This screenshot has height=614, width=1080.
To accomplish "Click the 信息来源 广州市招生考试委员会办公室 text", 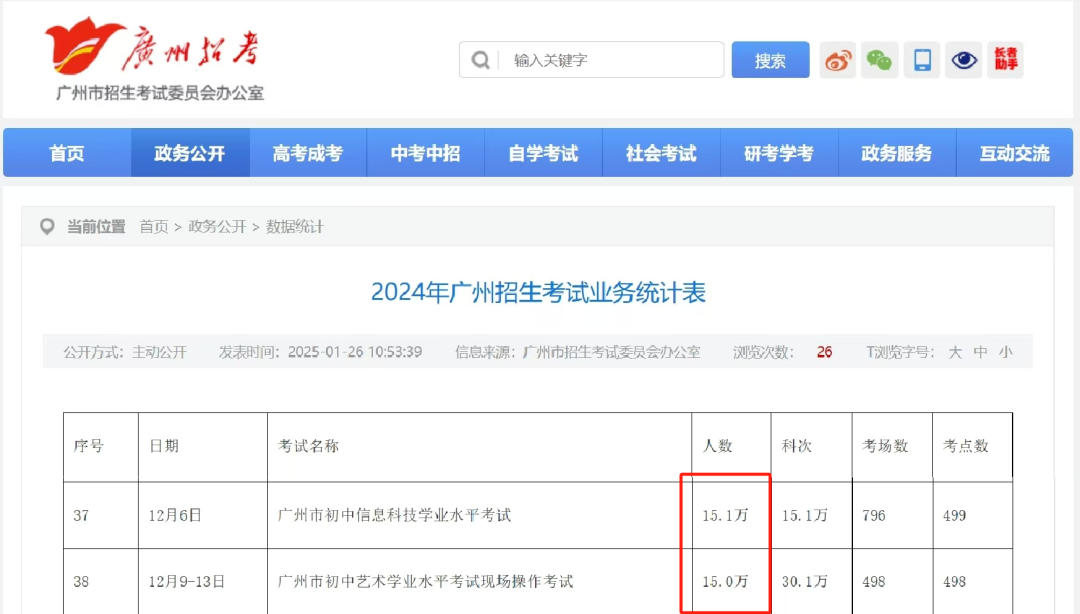I will click(577, 352).
